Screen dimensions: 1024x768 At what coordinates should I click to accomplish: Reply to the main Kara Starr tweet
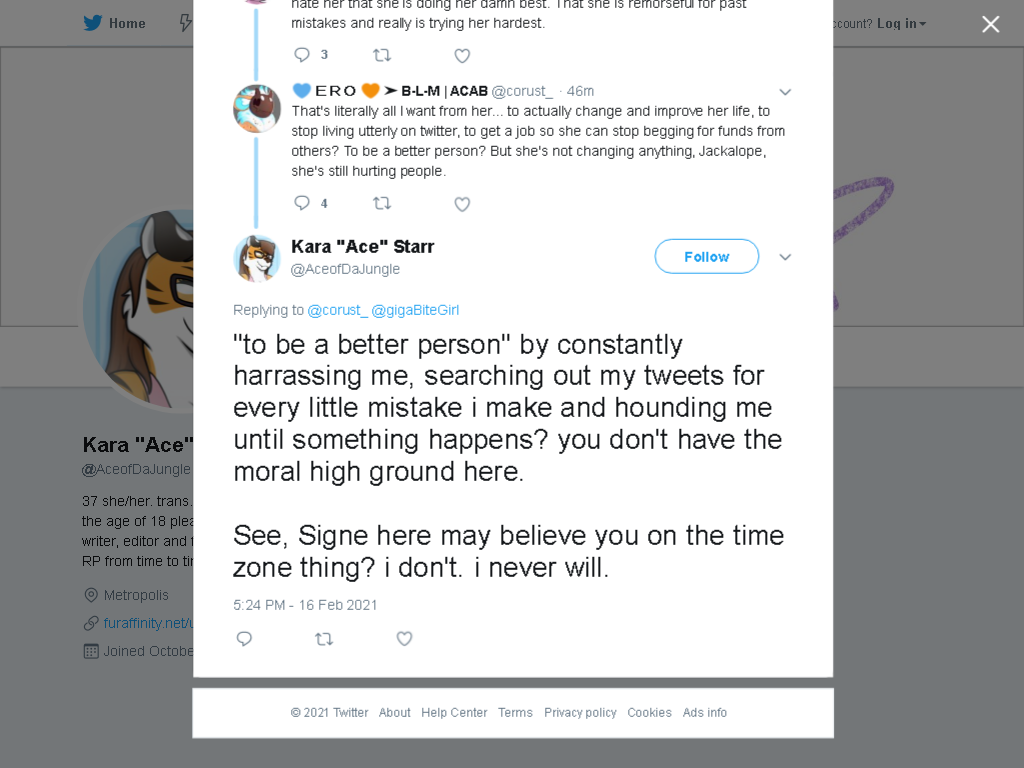pyautogui.click(x=244, y=639)
